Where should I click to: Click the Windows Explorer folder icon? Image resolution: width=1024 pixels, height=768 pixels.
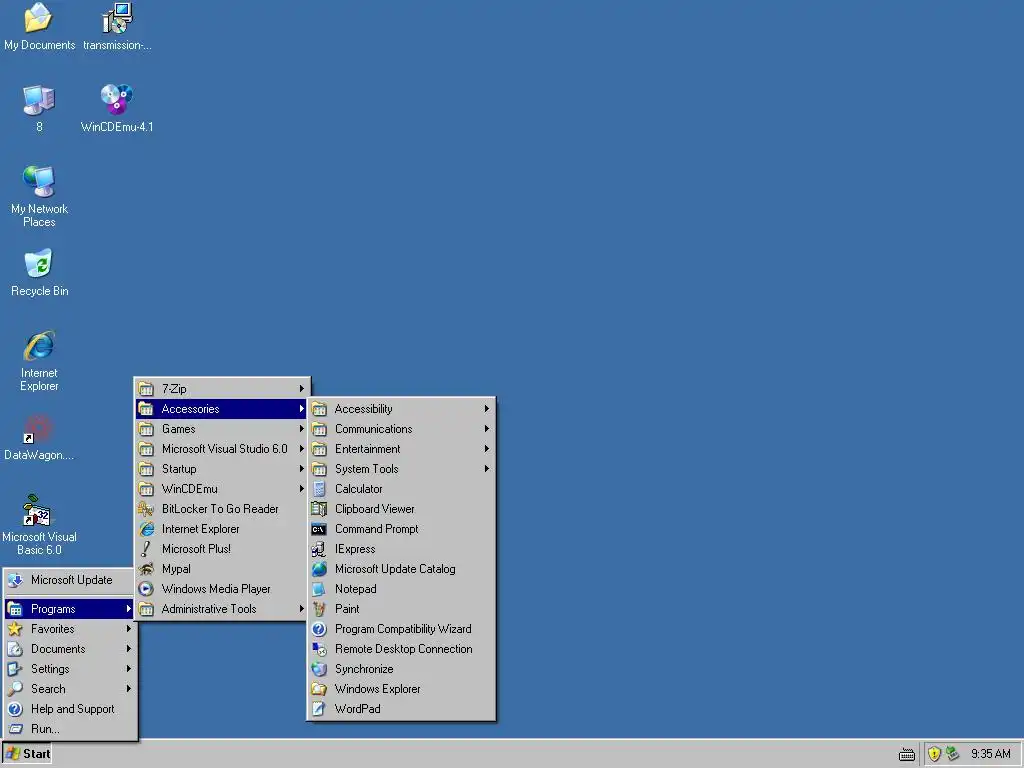tap(319, 689)
